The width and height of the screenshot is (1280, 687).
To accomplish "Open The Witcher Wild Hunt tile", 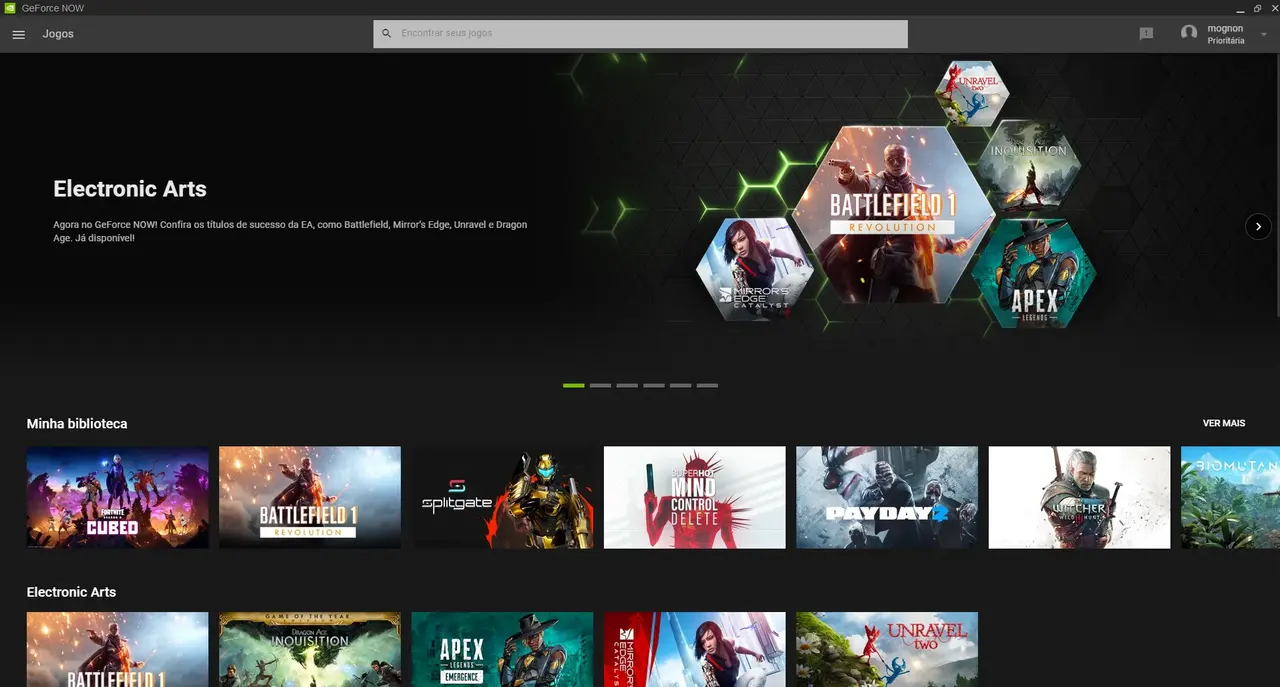I will pyautogui.click(x=1079, y=497).
